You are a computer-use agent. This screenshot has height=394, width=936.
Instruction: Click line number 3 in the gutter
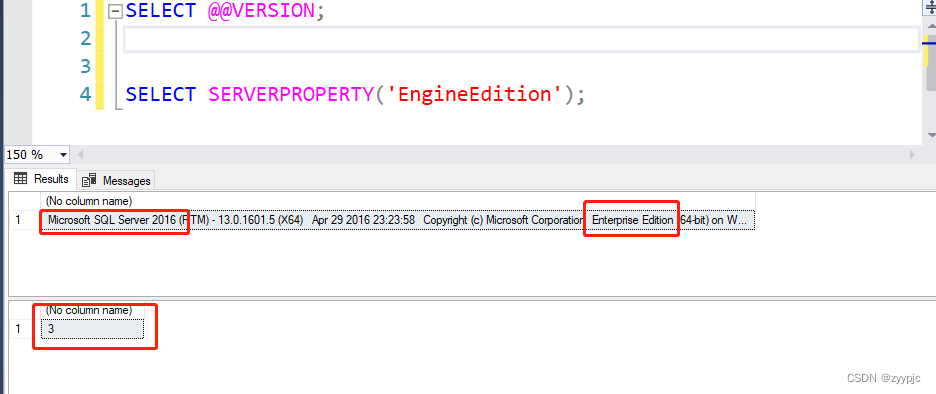(85, 66)
